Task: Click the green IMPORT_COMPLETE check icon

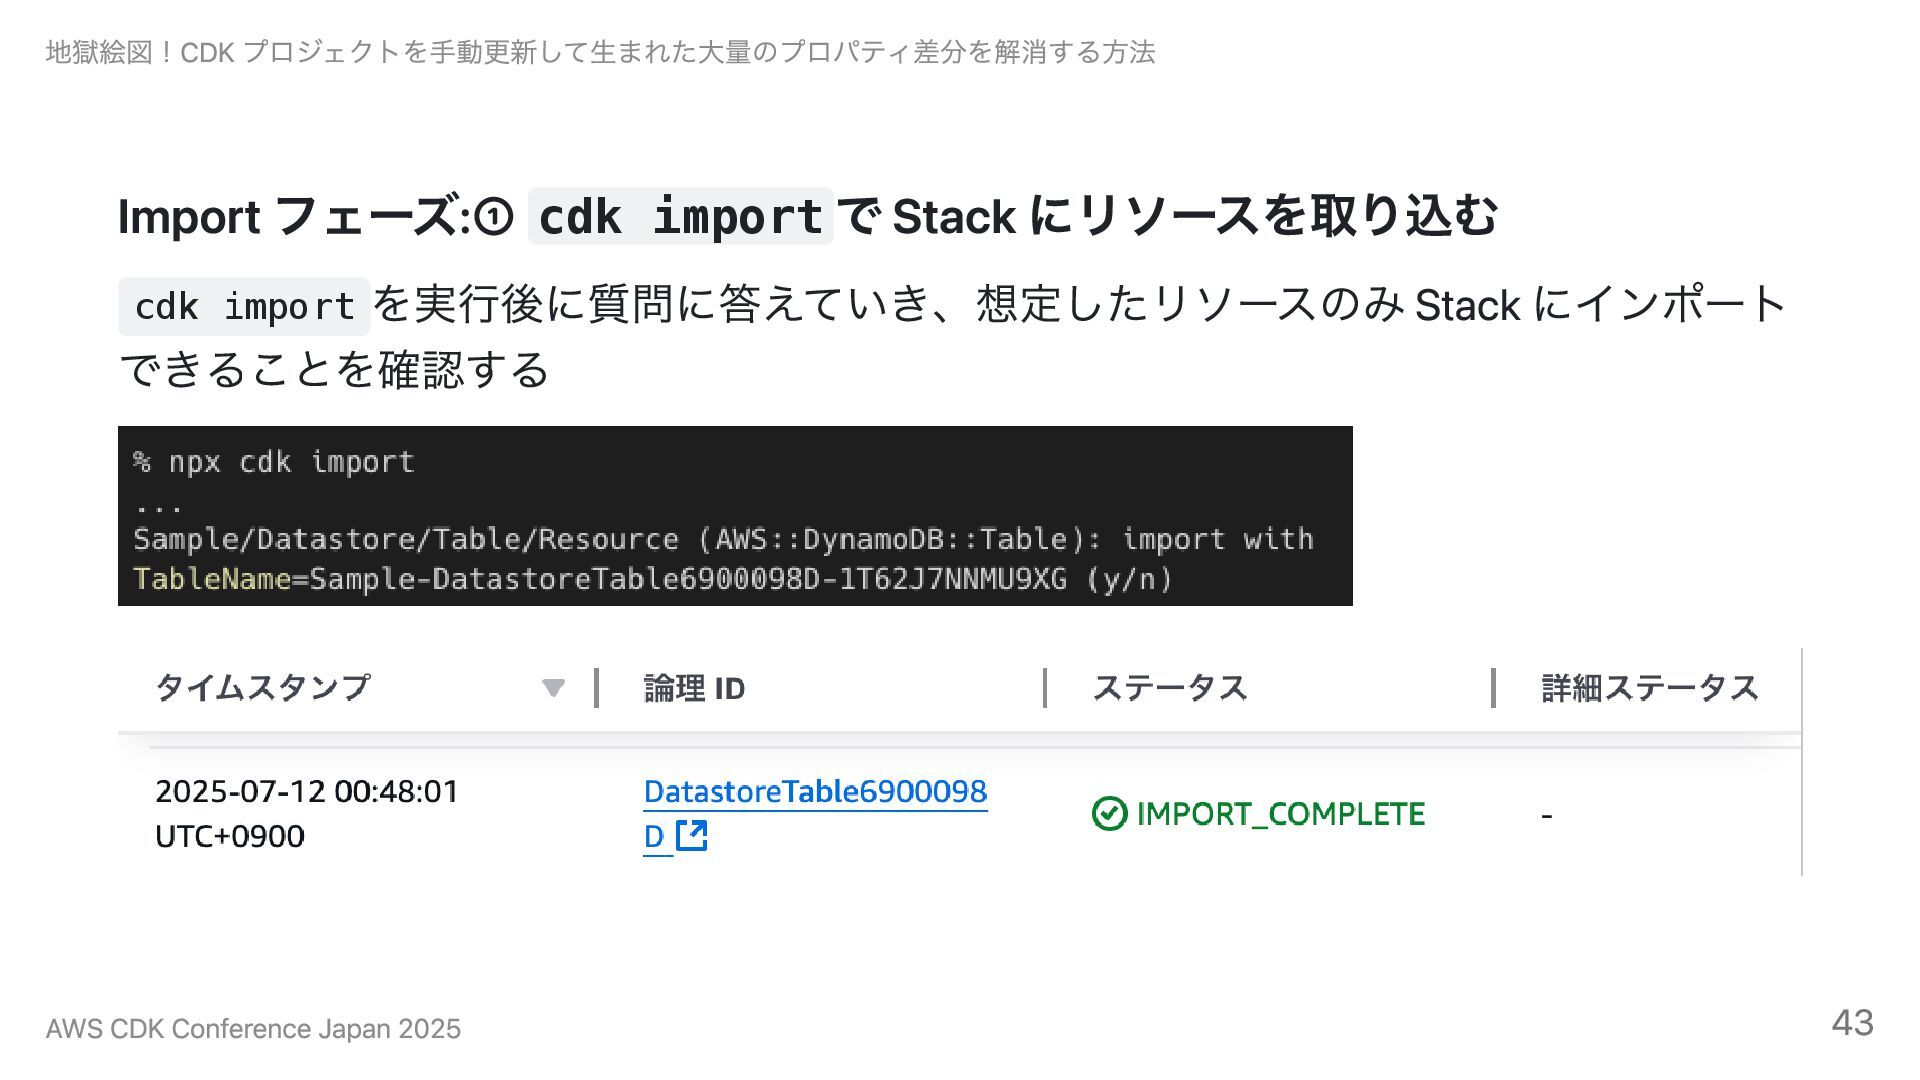Action: (x=1109, y=814)
